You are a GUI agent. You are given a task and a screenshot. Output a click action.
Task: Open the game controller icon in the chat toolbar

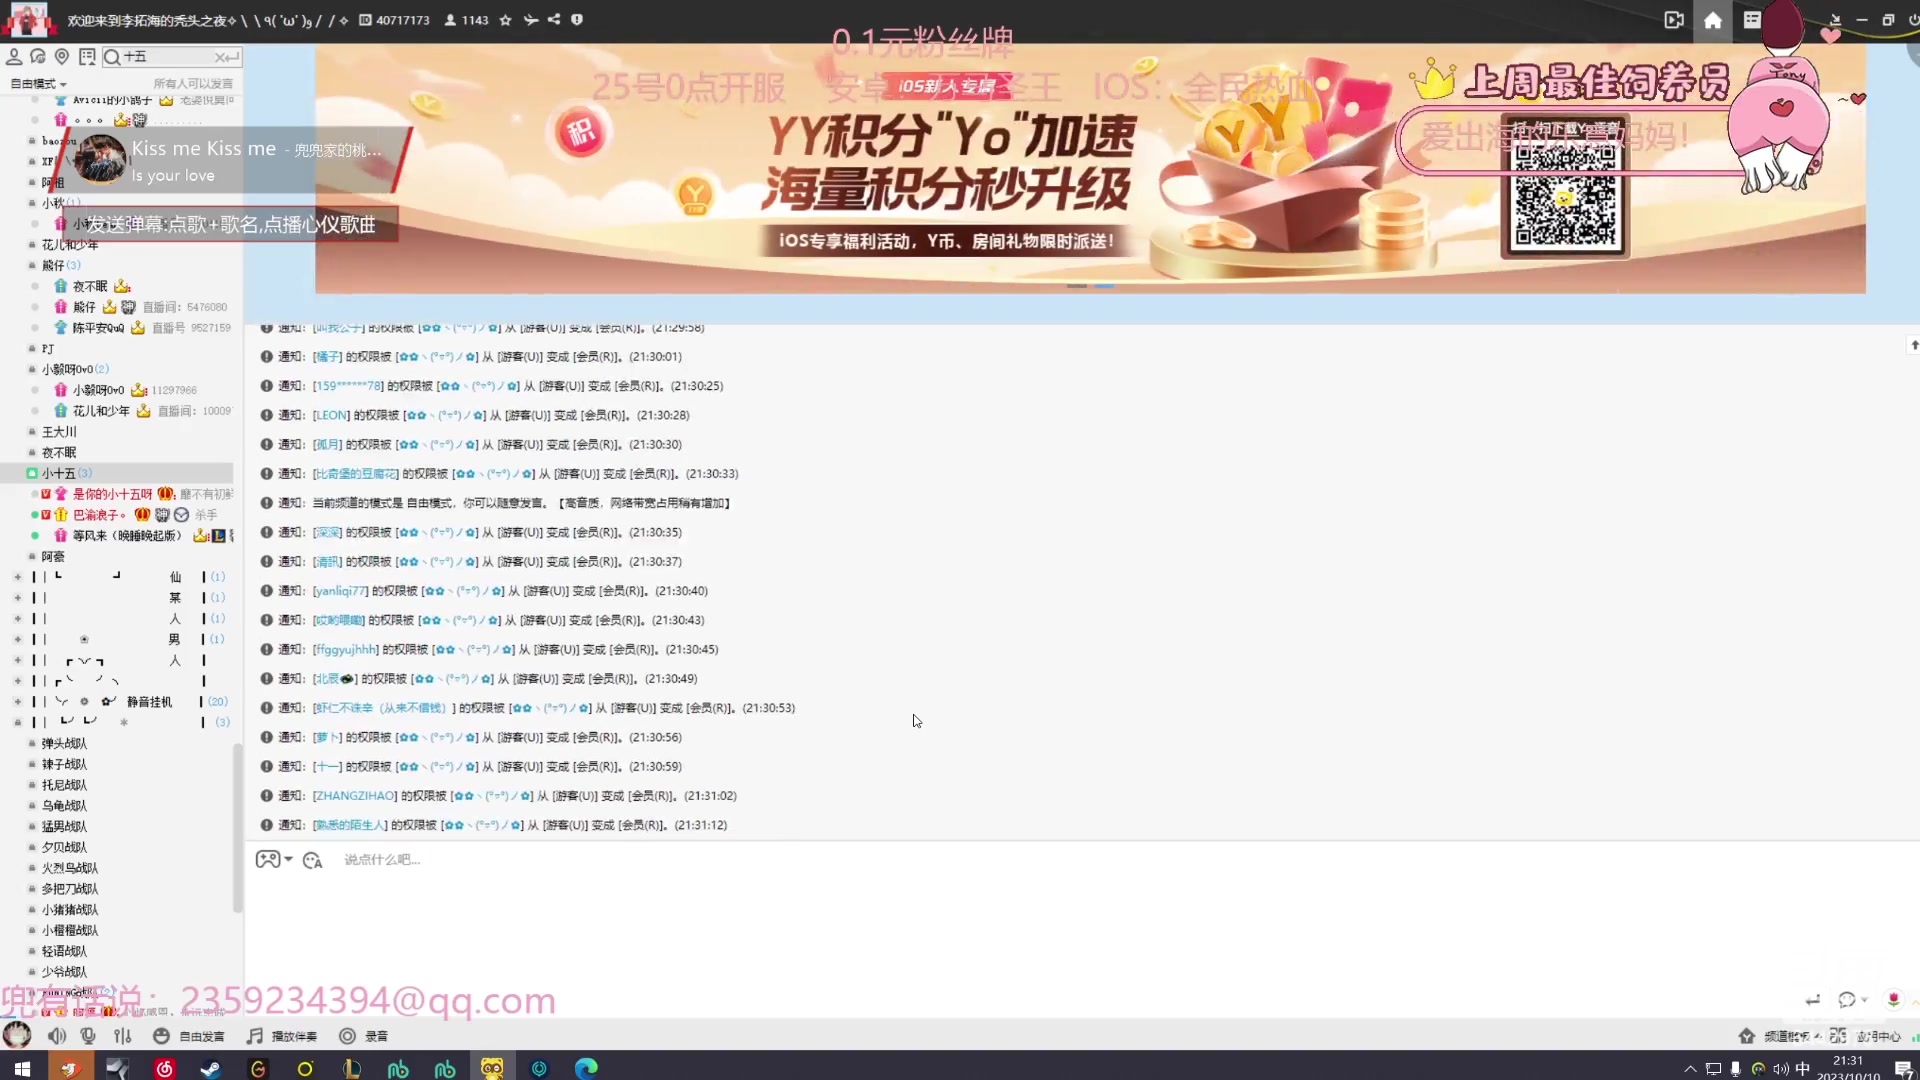click(267, 859)
